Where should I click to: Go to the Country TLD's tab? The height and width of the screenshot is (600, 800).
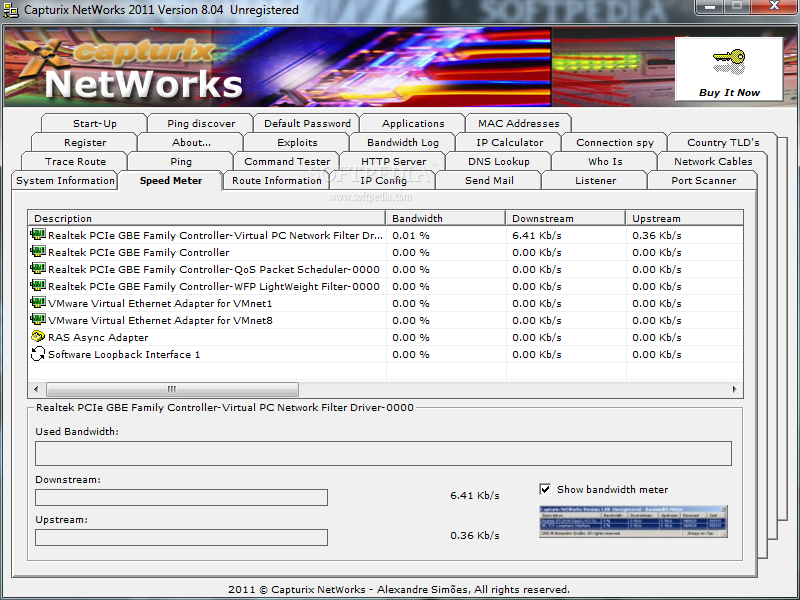[722, 142]
